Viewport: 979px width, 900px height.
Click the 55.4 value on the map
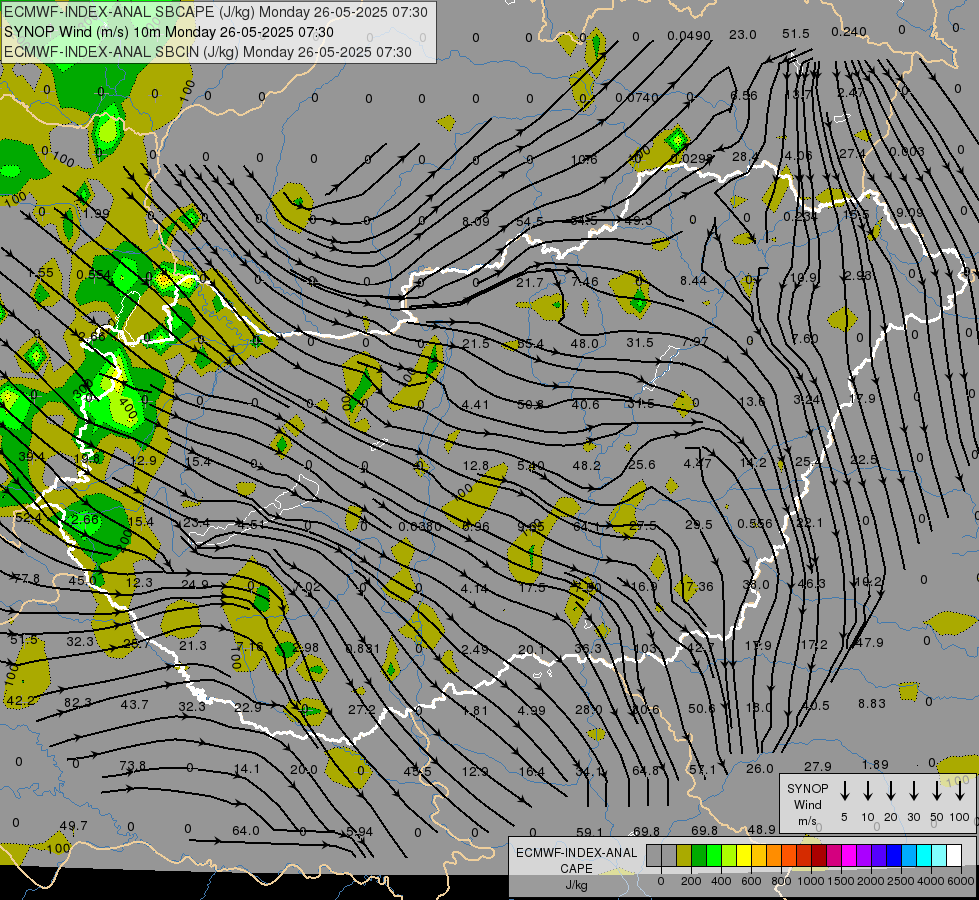[x=530, y=344]
